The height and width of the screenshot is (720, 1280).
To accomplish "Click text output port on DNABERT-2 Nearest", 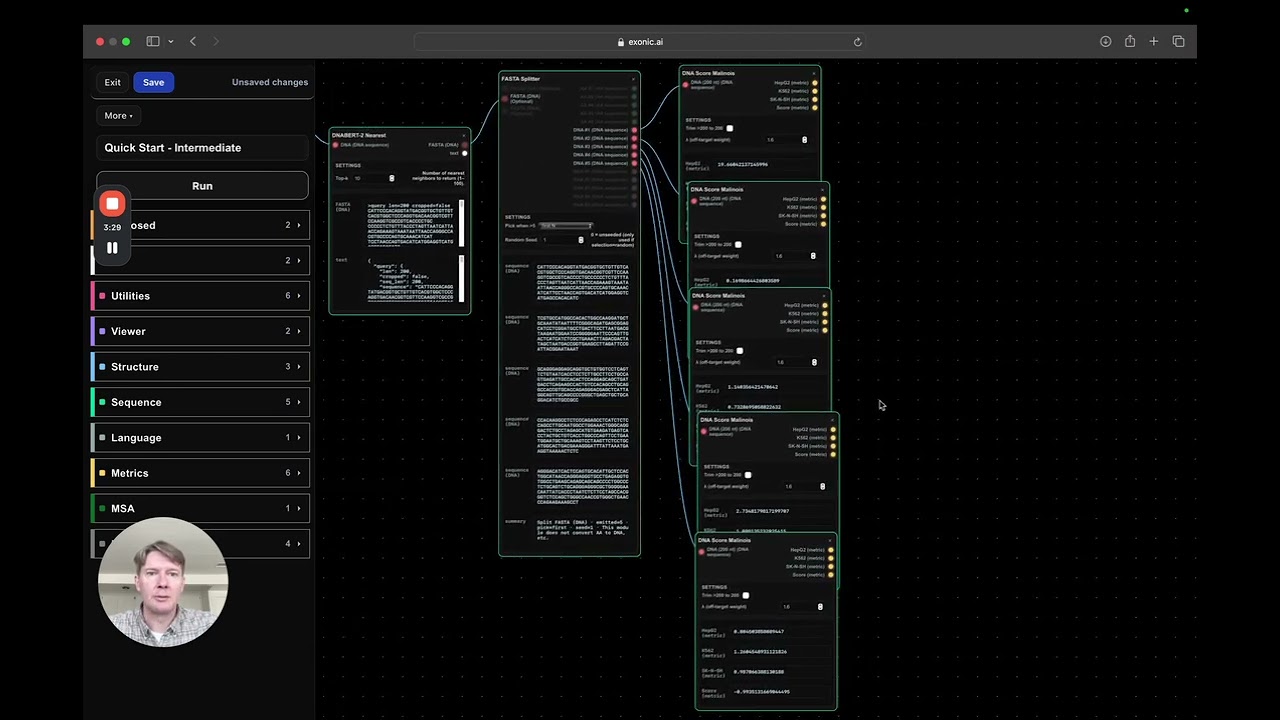I will coord(465,153).
